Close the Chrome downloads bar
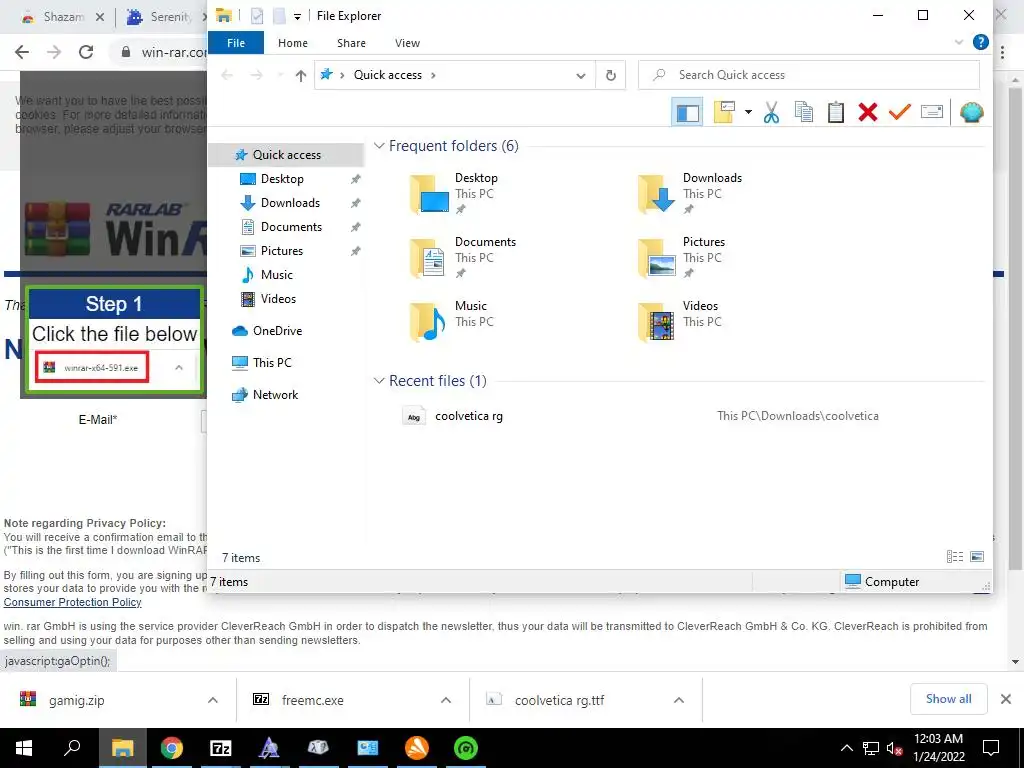The width and height of the screenshot is (1024, 768). [1006, 699]
